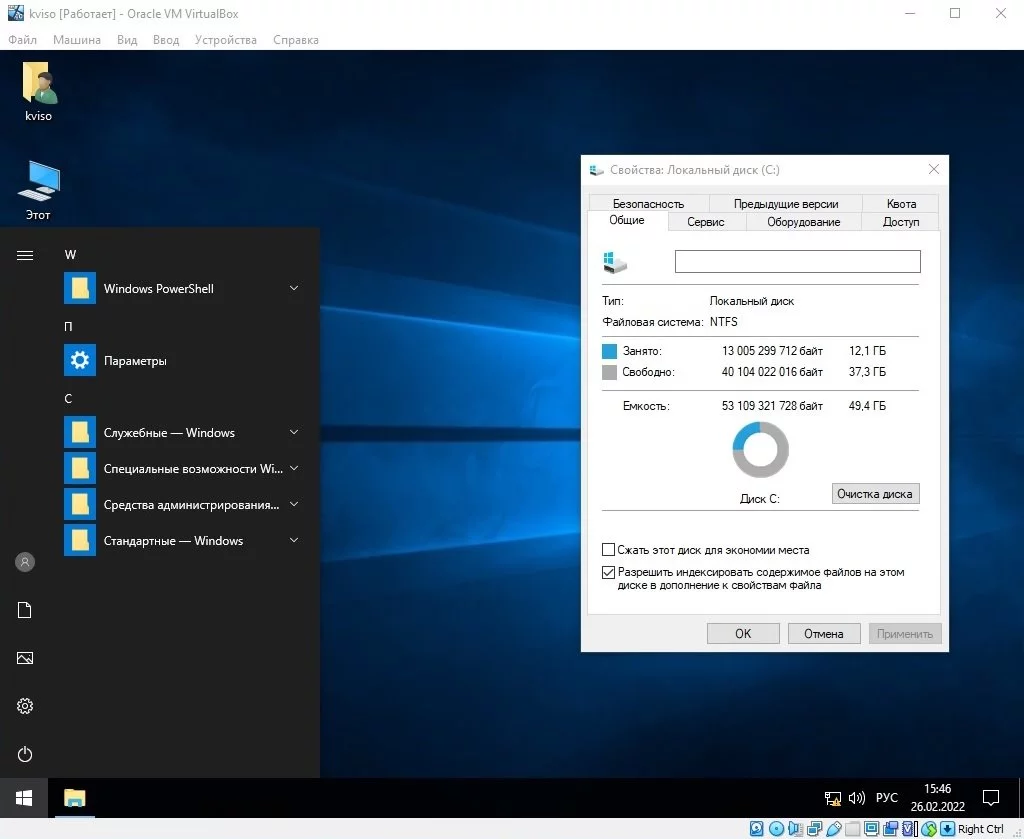Switch to the Безопасность tab
Image resolution: width=1024 pixels, height=839 pixels.
pyautogui.click(x=648, y=204)
